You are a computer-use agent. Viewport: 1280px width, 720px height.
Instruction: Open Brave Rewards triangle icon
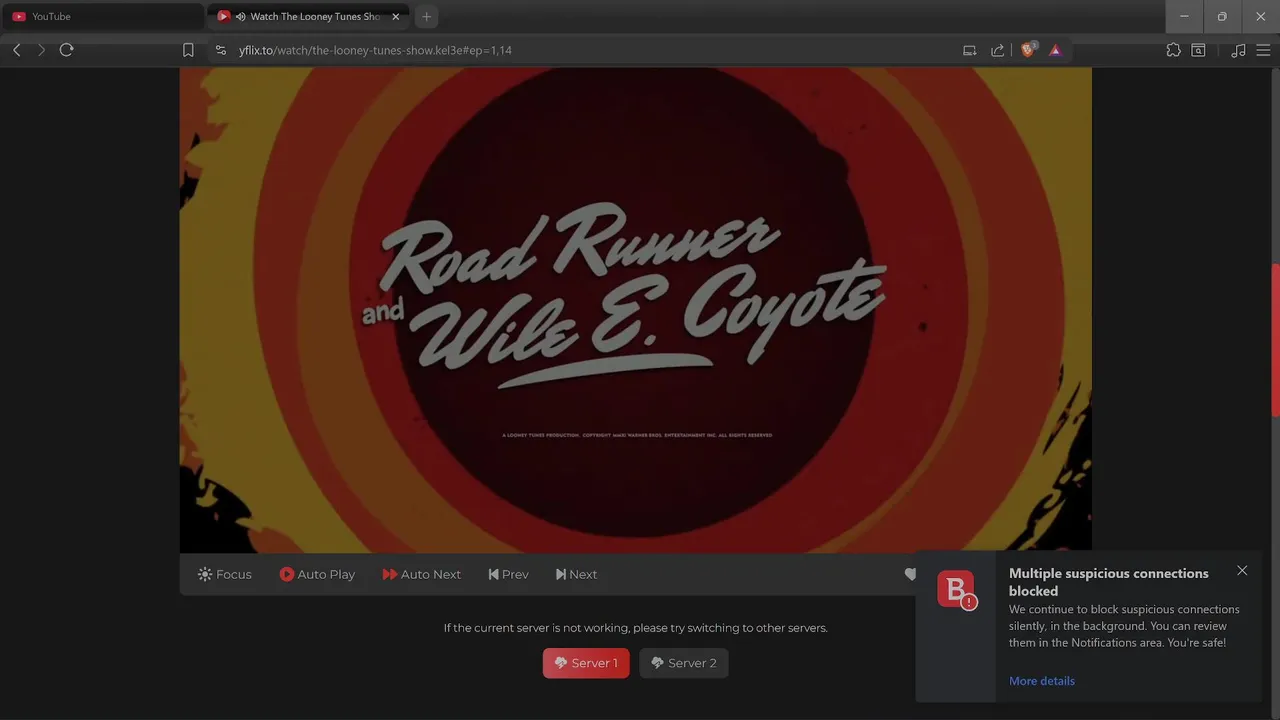tap(1055, 50)
